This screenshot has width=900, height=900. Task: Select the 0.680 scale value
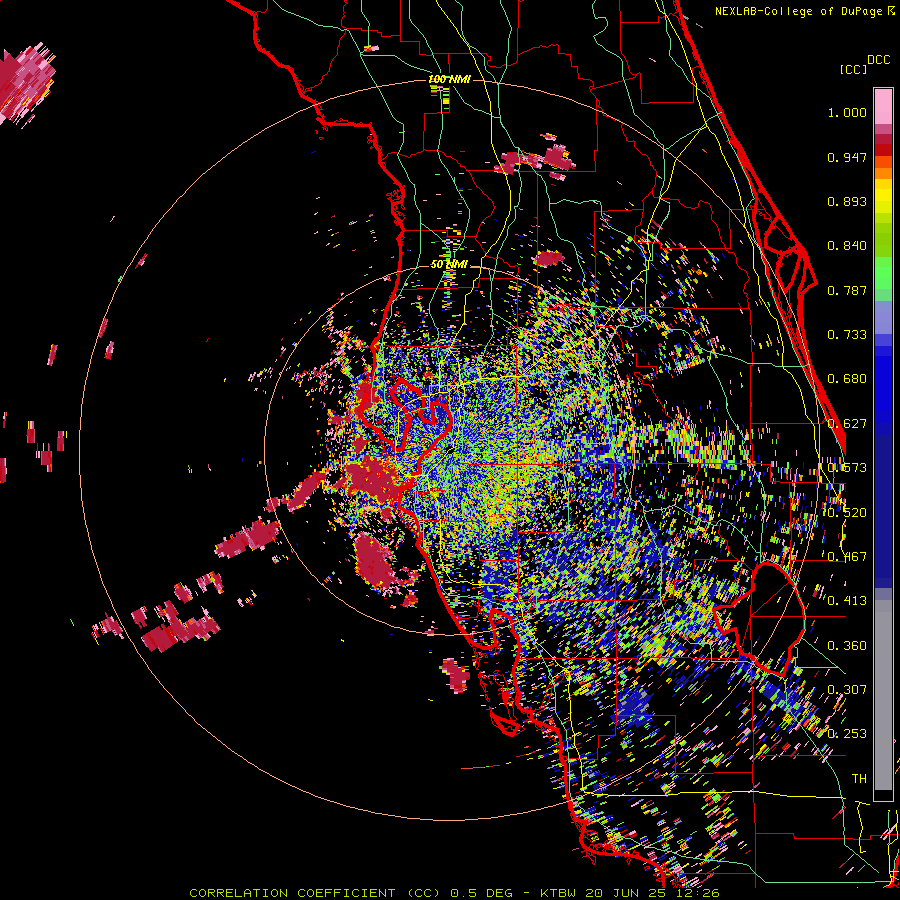pos(847,379)
